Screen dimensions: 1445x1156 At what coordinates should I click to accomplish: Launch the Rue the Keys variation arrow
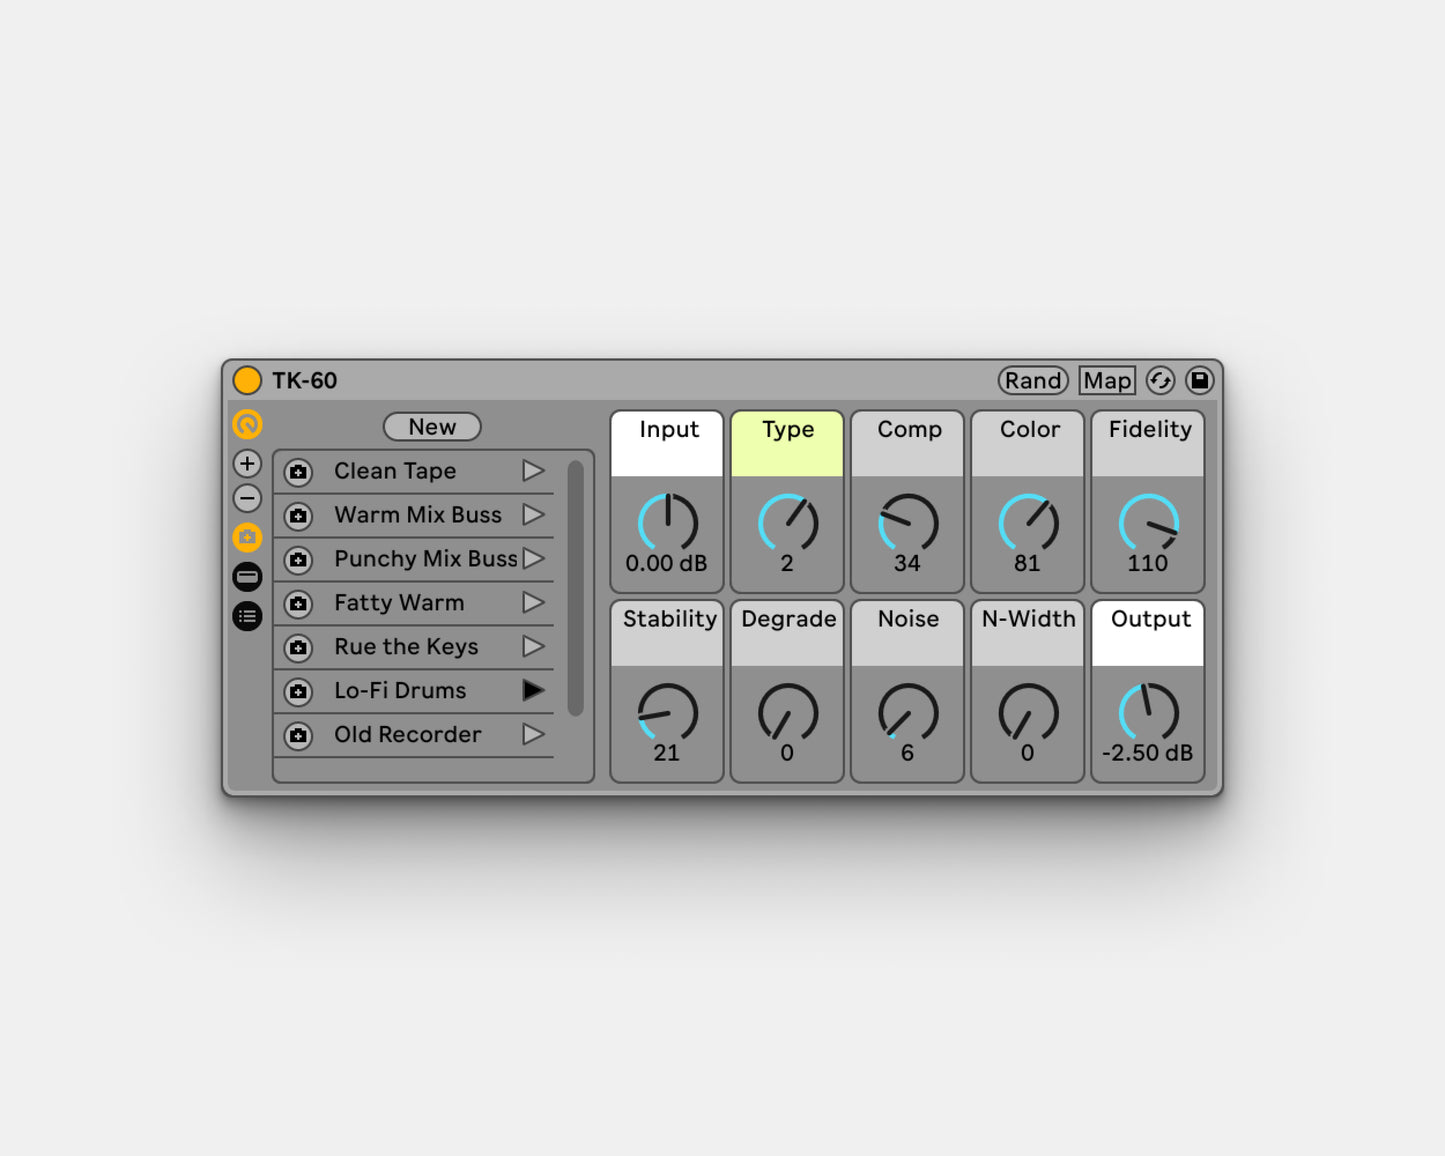tap(533, 647)
